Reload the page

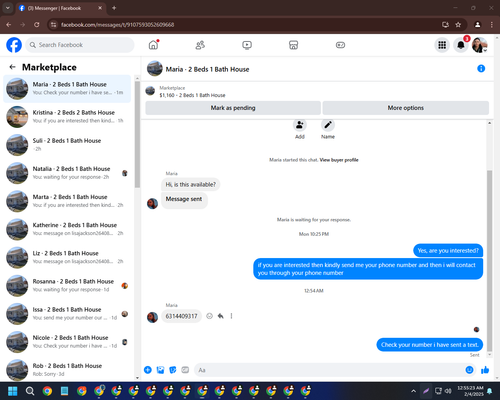pyautogui.click(x=37, y=25)
